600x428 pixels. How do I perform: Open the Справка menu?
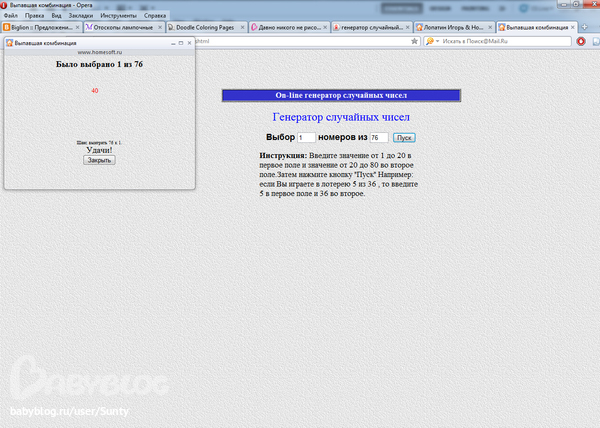[155, 16]
